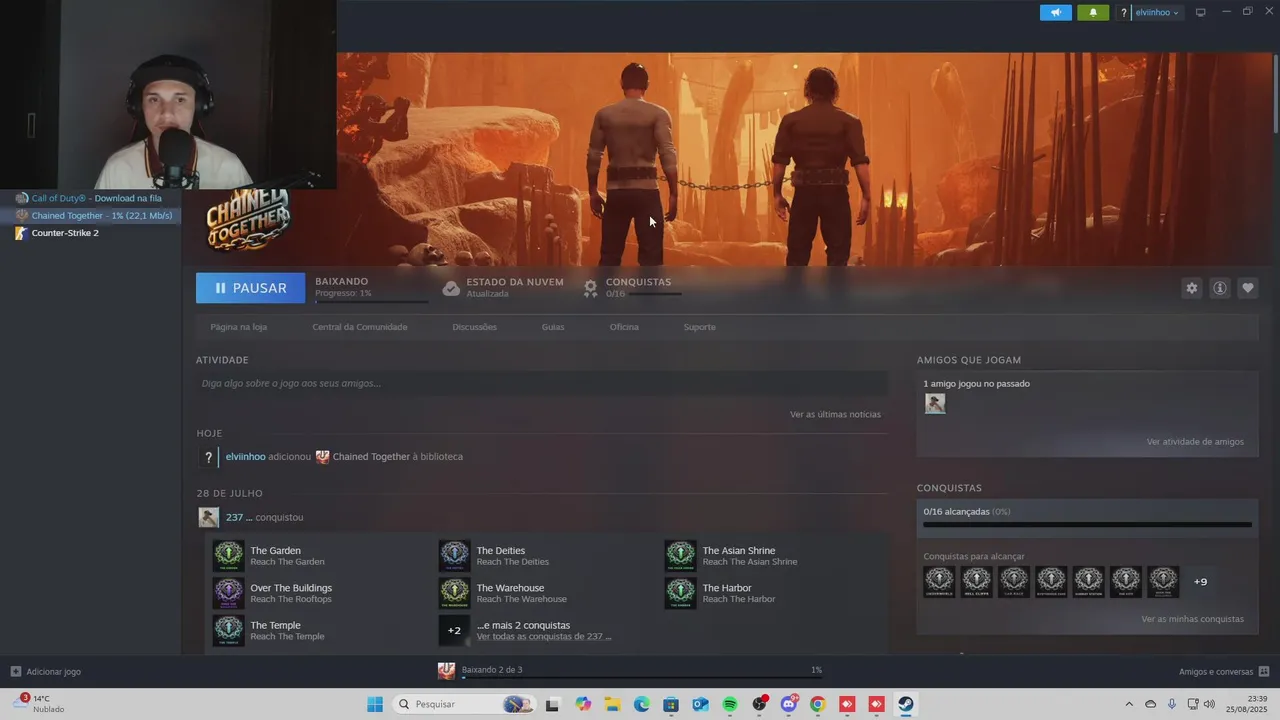Open the game settings gear icon
The height and width of the screenshot is (720, 1280).
click(1191, 288)
